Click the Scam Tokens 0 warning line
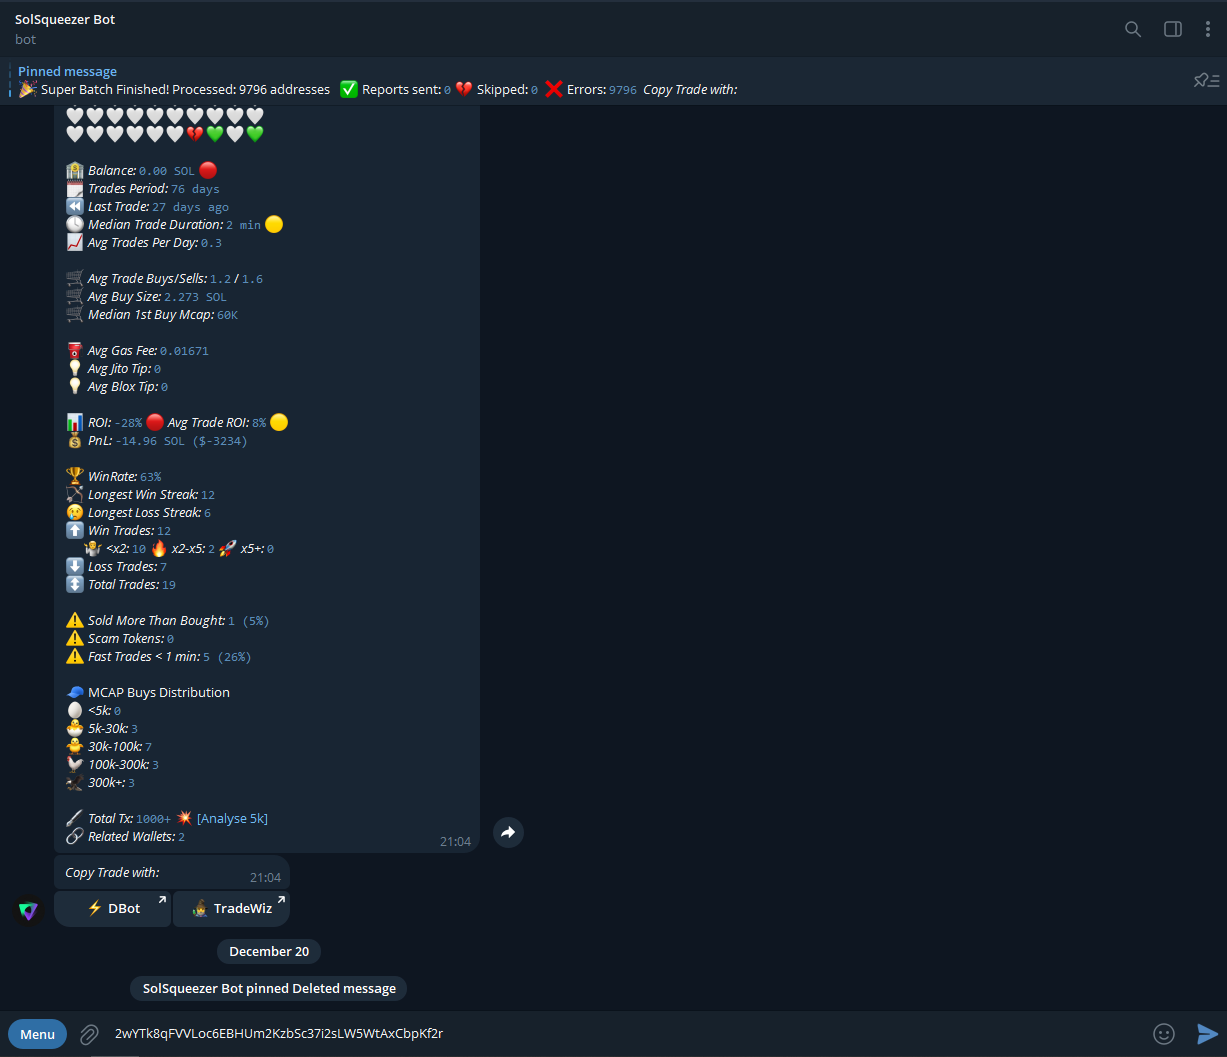Viewport: 1227px width, 1057px height. pos(120,639)
